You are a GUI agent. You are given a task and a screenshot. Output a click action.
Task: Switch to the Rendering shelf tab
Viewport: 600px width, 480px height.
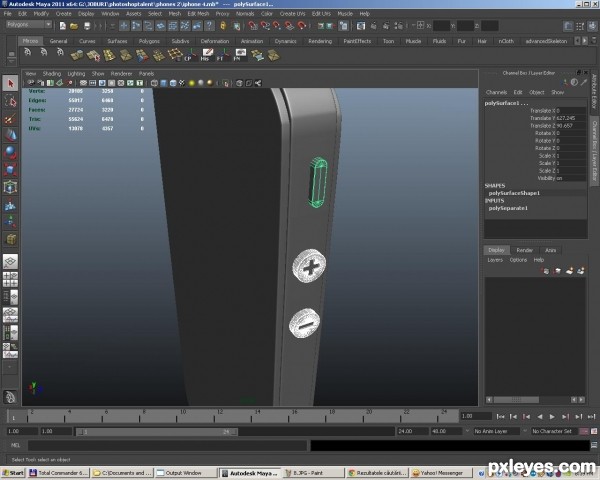point(320,41)
